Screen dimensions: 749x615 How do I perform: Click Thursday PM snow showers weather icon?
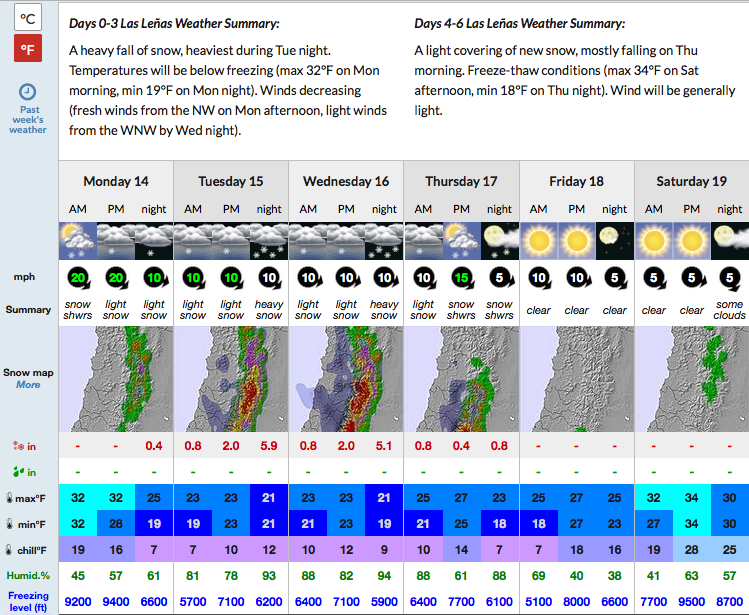461,241
